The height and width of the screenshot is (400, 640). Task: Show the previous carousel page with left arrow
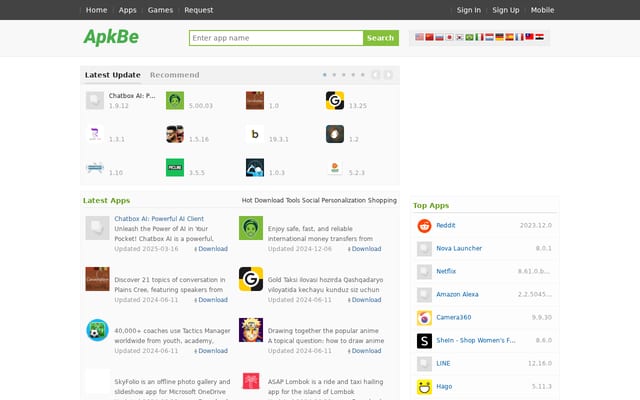coord(376,75)
